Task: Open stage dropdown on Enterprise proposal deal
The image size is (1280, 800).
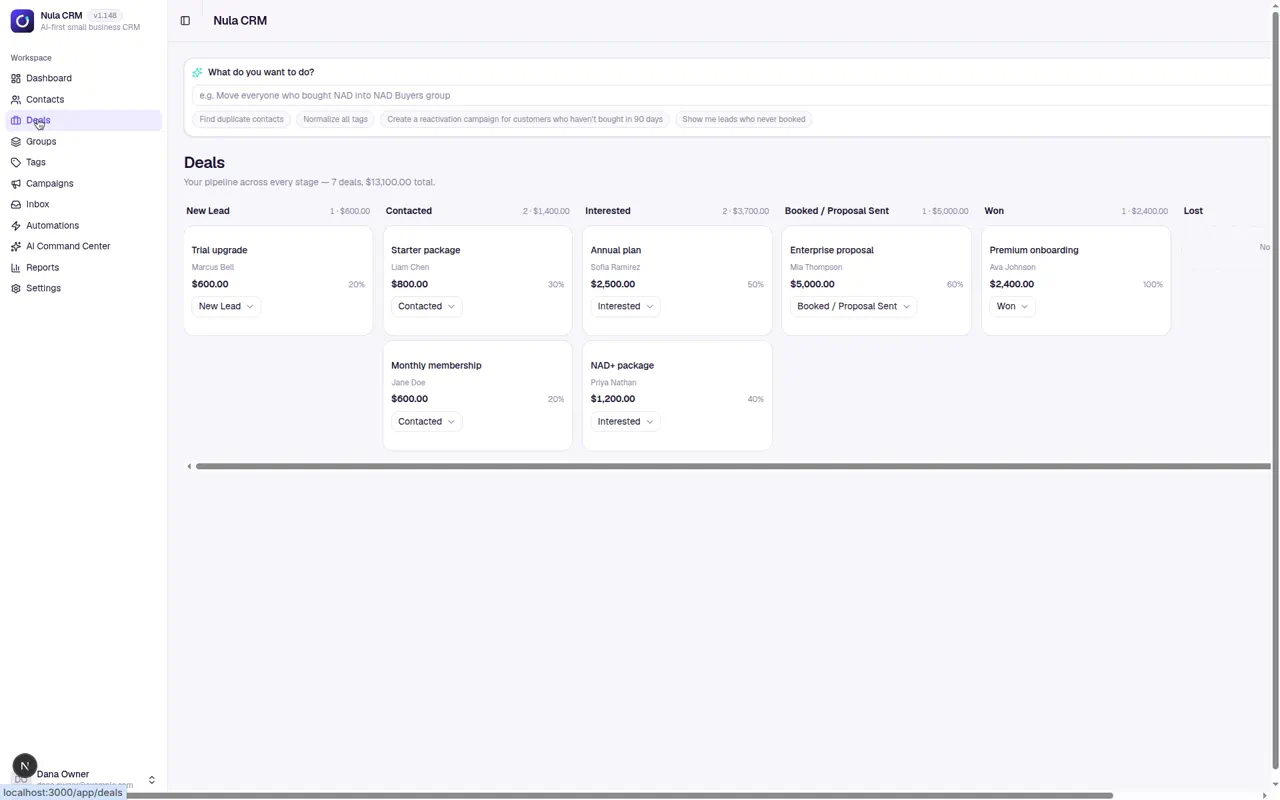Action: tap(853, 306)
